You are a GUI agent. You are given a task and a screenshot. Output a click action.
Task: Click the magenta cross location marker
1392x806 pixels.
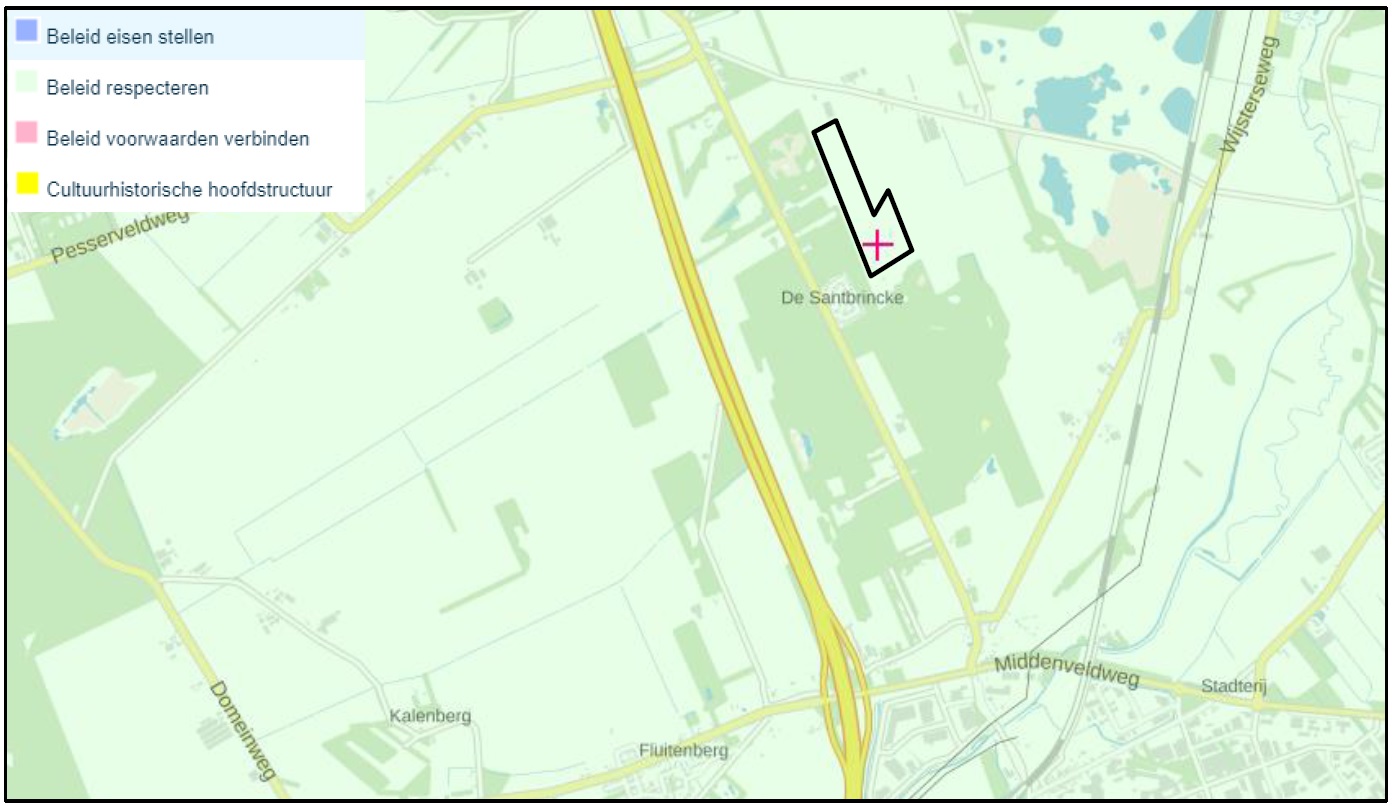(877, 244)
